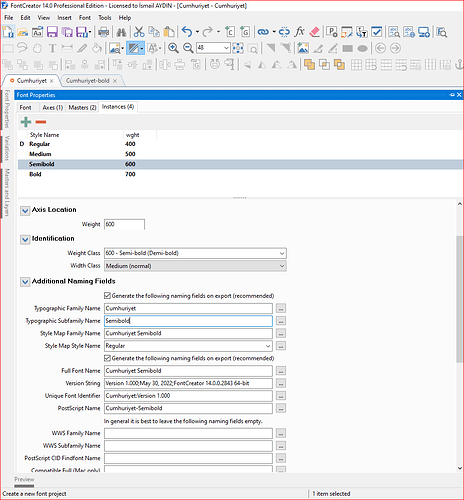Screen dimensions: 464x500
Task: Click the eraser icon in top toolbar
Action: pos(314,32)
